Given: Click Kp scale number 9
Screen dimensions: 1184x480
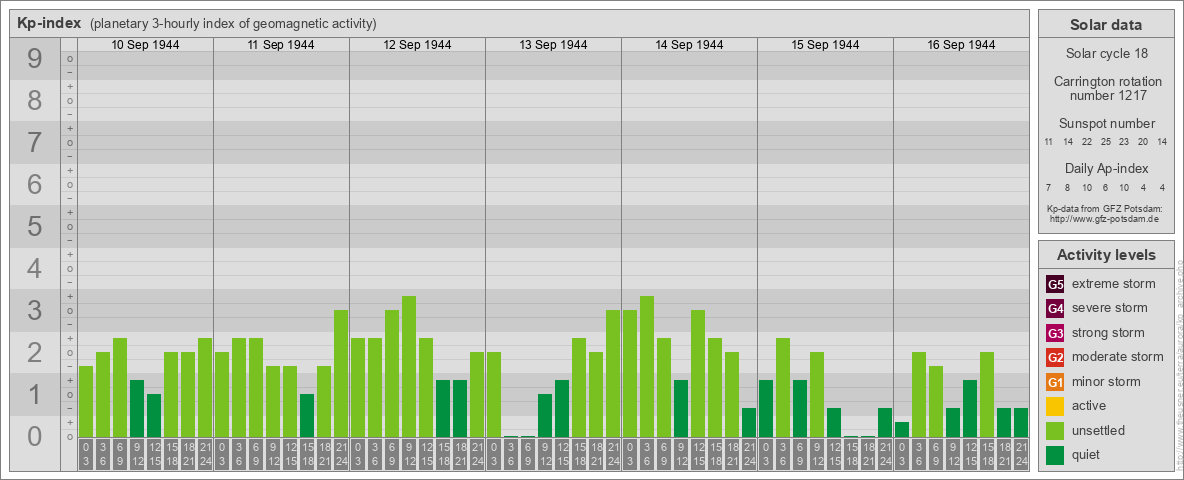Looking at the screenshot, I should click(x=34, y=59).
